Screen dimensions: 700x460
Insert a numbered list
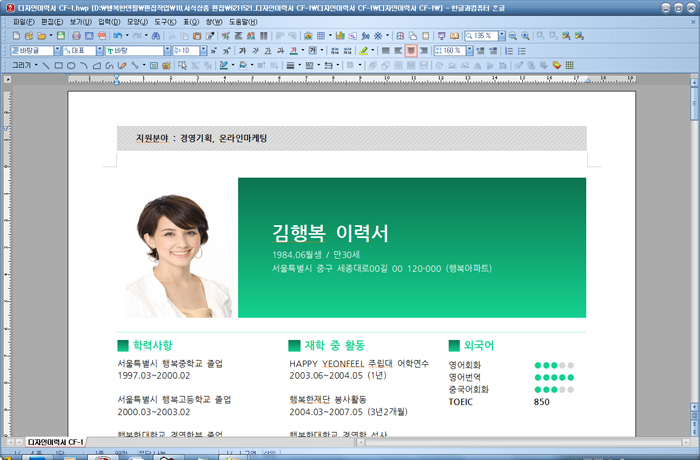pyautogui.click(x=509, y=51)
